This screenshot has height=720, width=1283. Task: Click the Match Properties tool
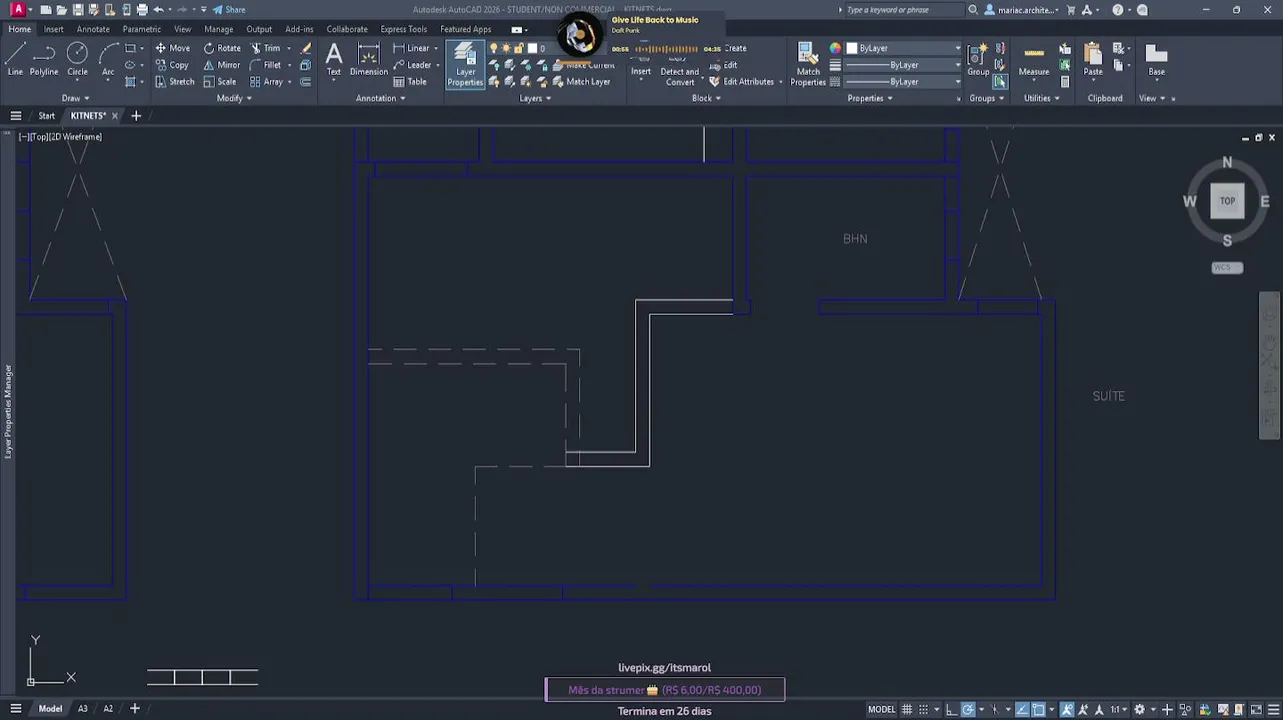[808, 64]
